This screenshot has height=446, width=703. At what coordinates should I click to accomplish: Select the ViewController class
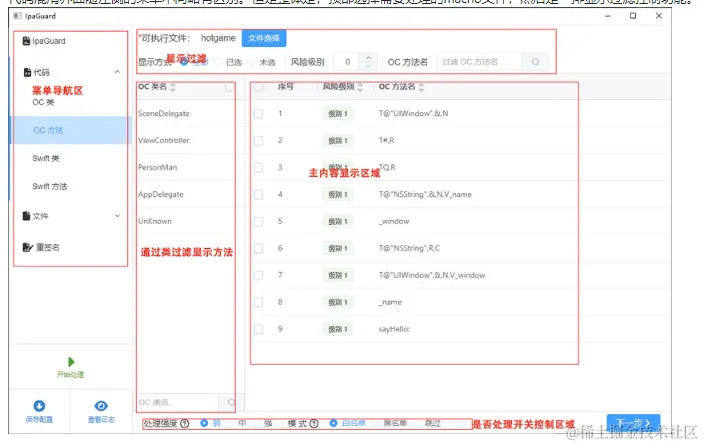click(164, 140)
